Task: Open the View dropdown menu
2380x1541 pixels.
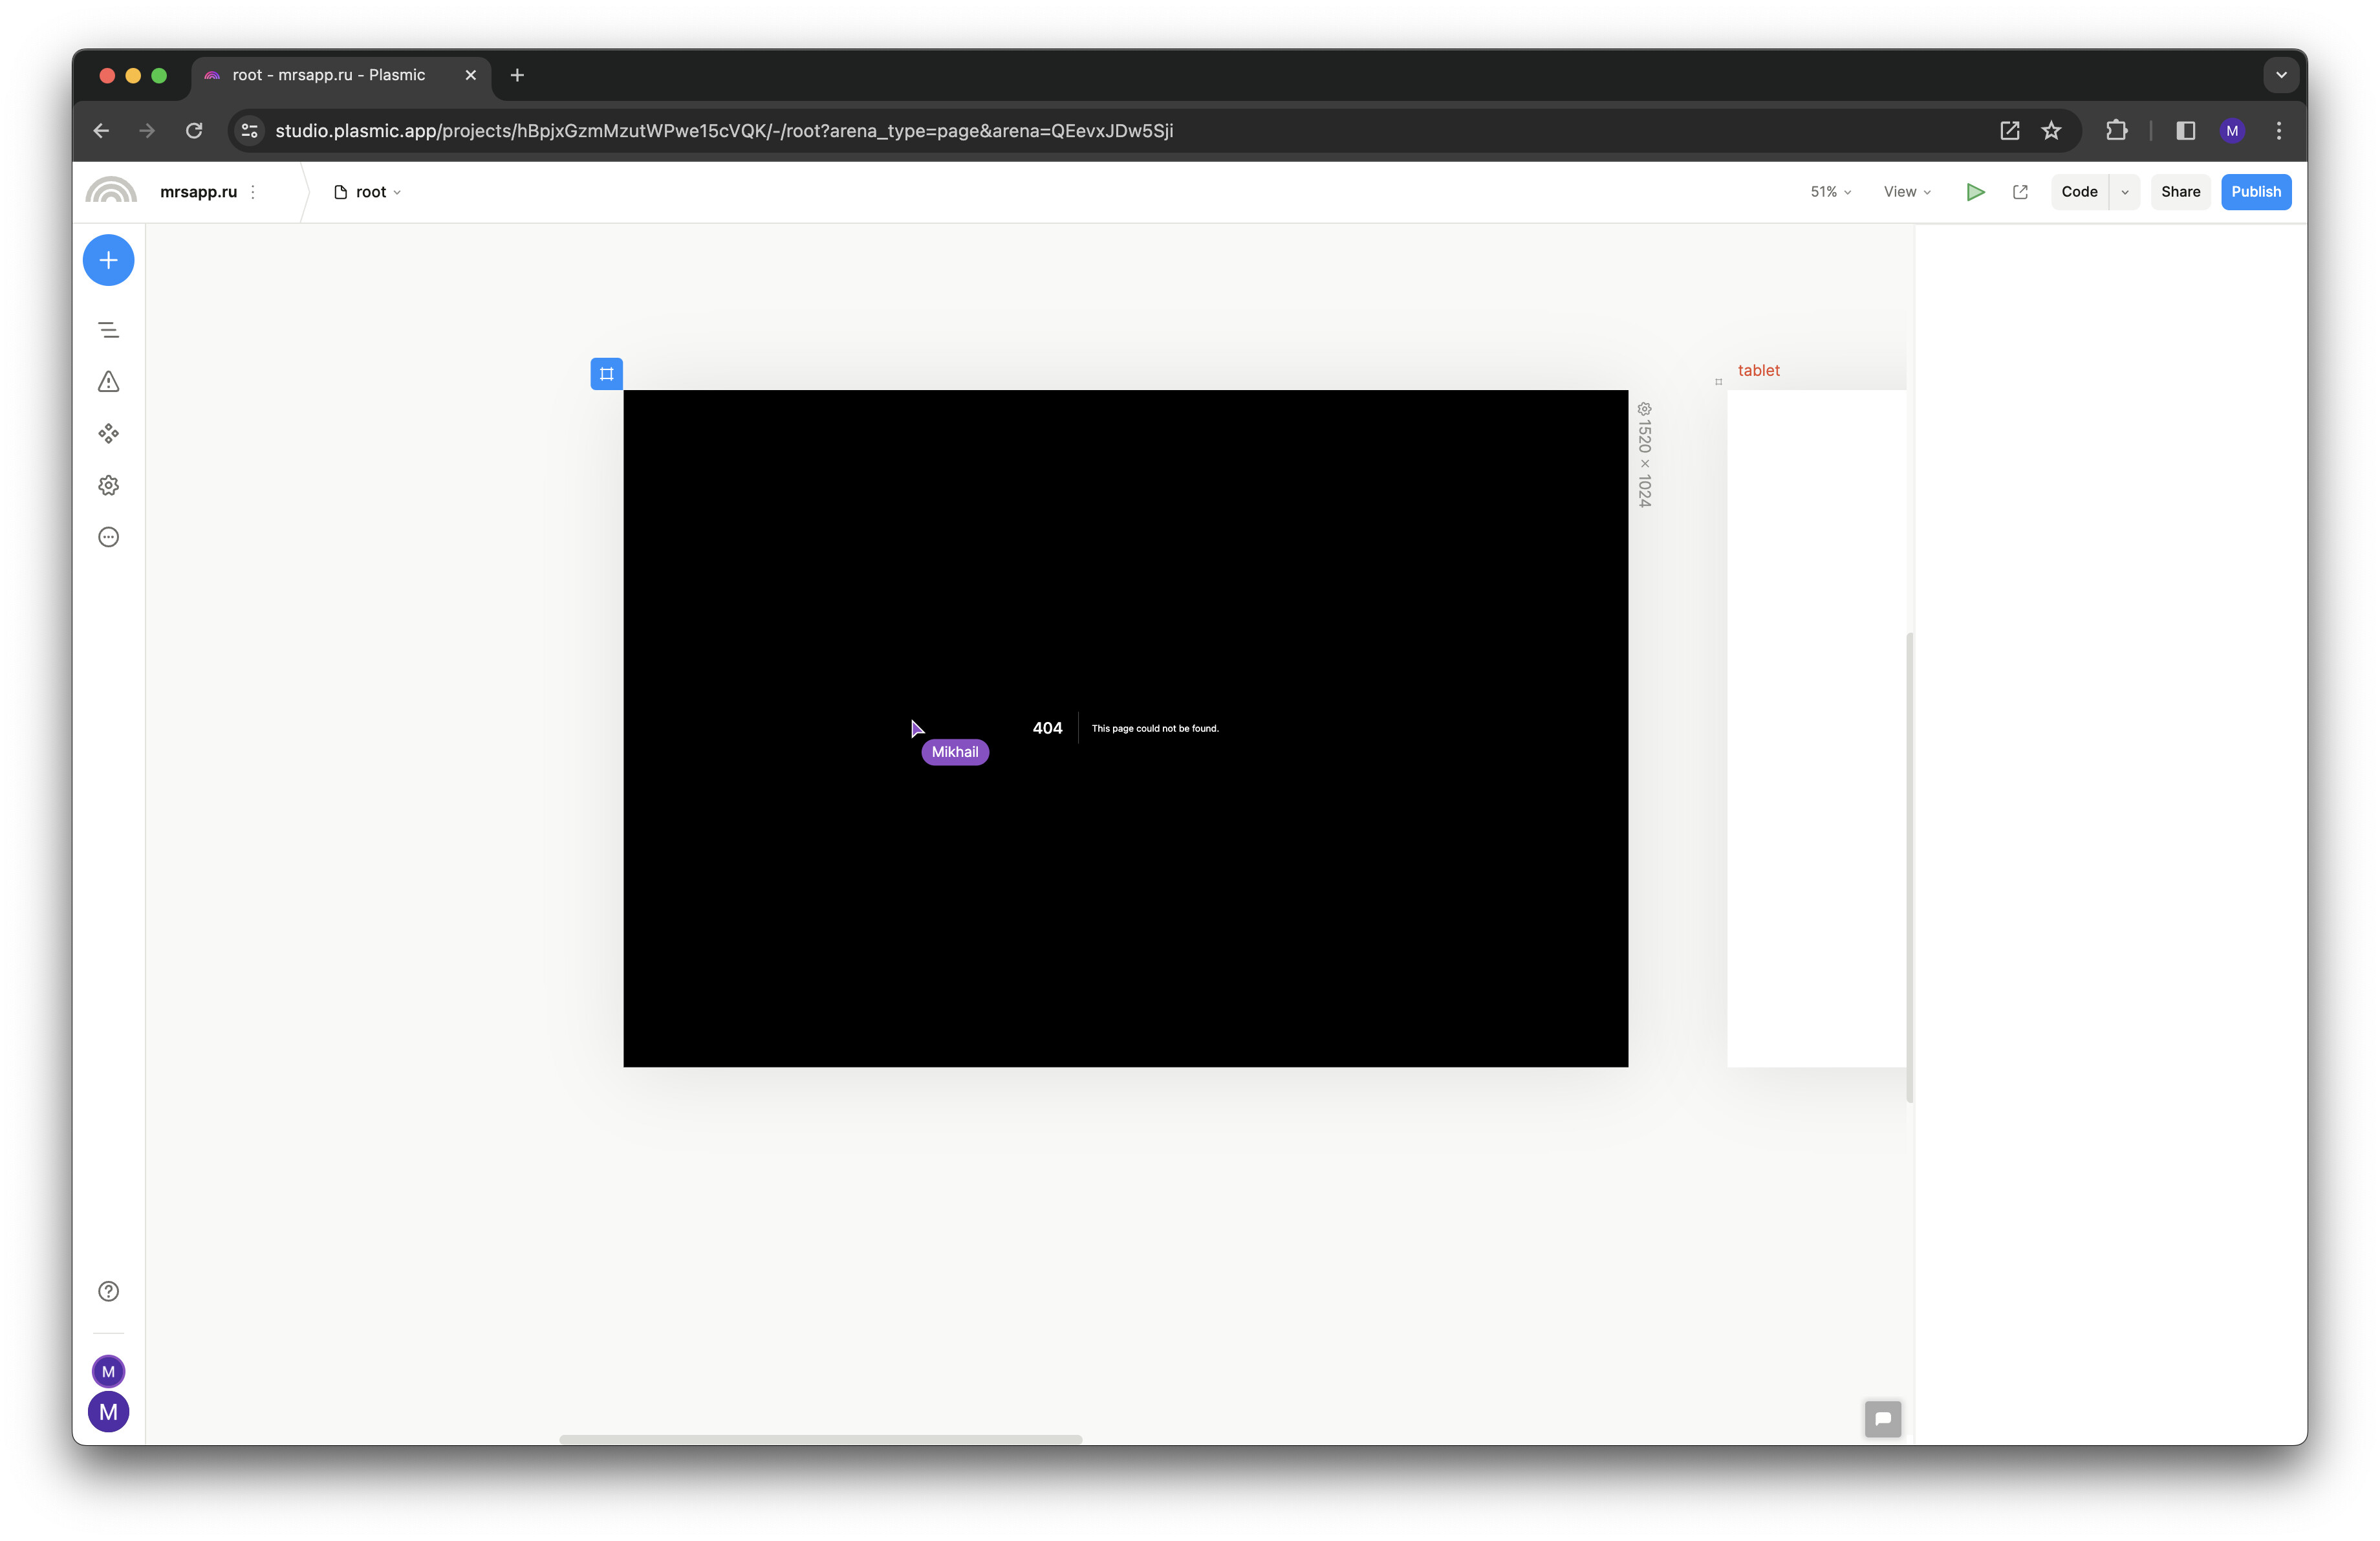Action: point(1906,192)
